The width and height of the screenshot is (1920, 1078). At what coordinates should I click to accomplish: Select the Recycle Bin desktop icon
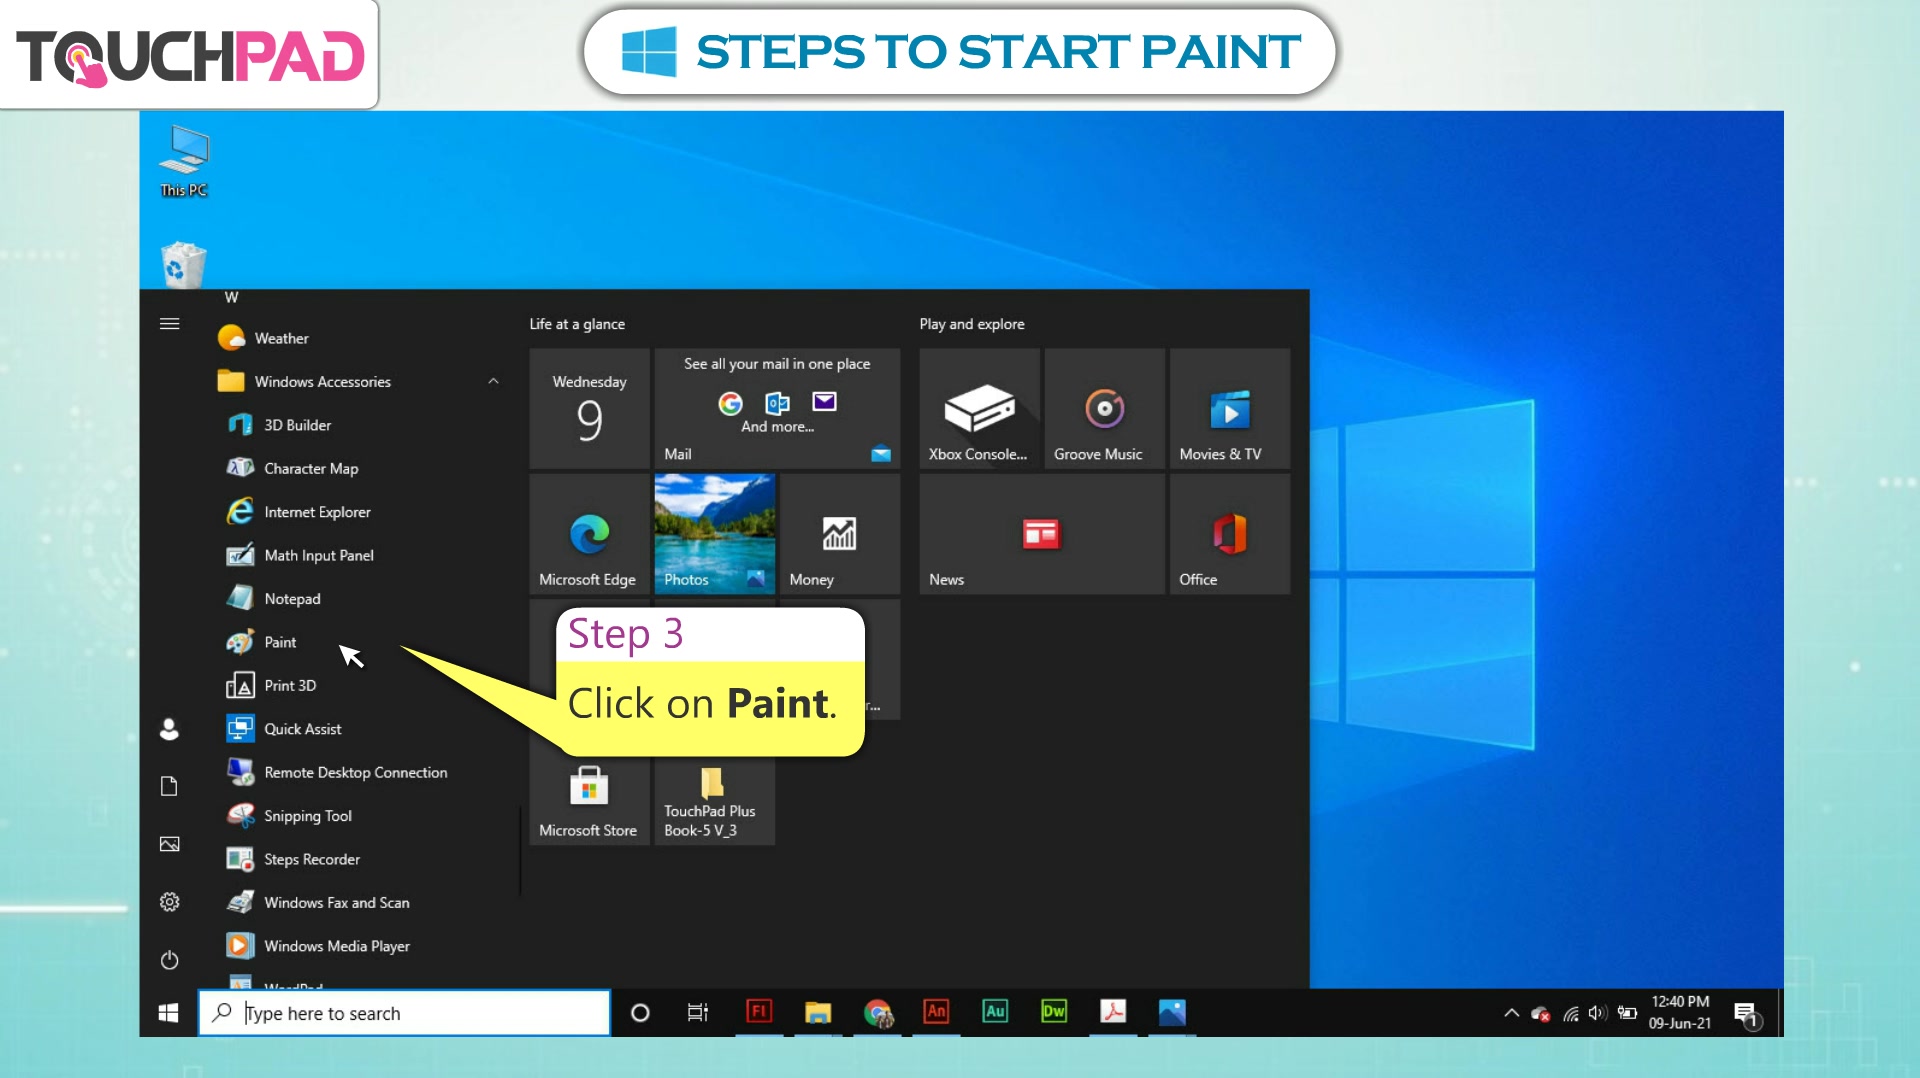tap(183, 265)
